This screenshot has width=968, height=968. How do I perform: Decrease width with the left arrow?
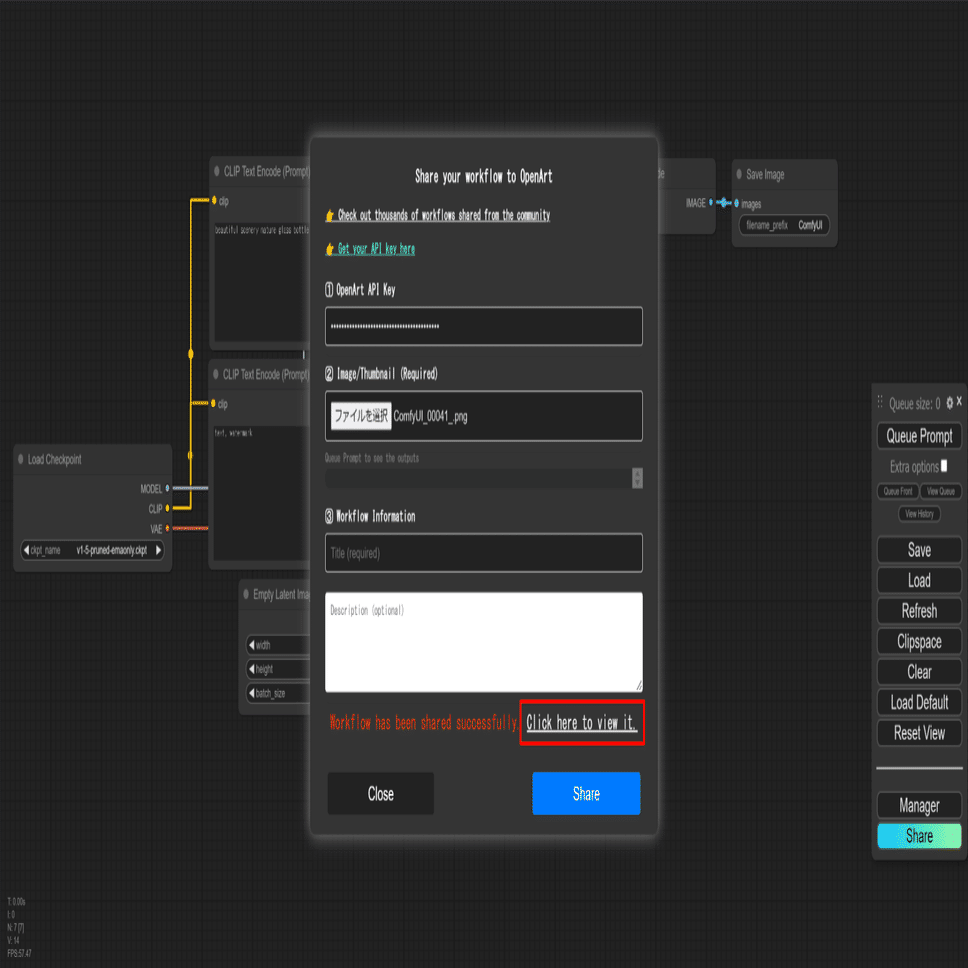pos(252,645)
